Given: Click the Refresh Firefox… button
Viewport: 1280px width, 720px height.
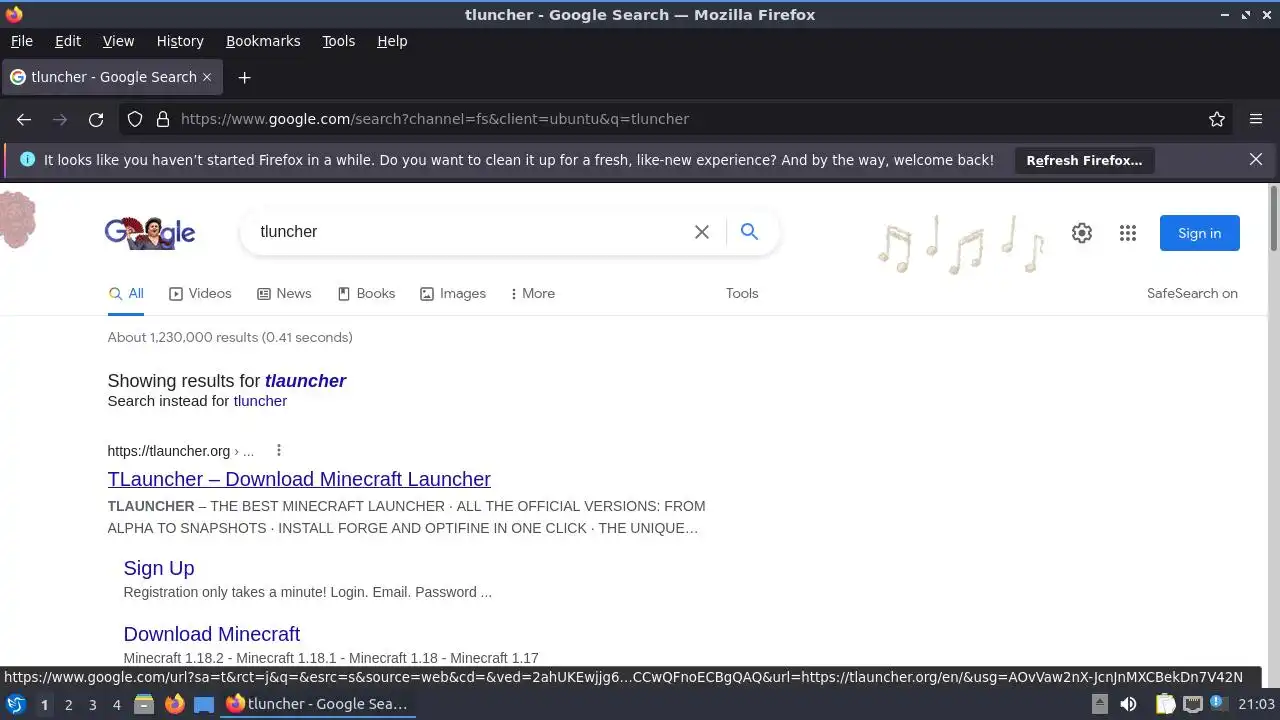Looking at the screenshot, I should 1084,160.
